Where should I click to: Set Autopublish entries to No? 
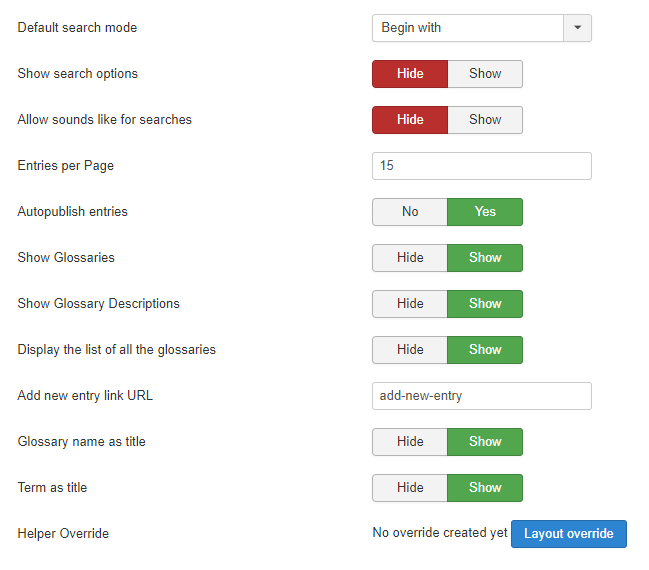tap(410, 212)
